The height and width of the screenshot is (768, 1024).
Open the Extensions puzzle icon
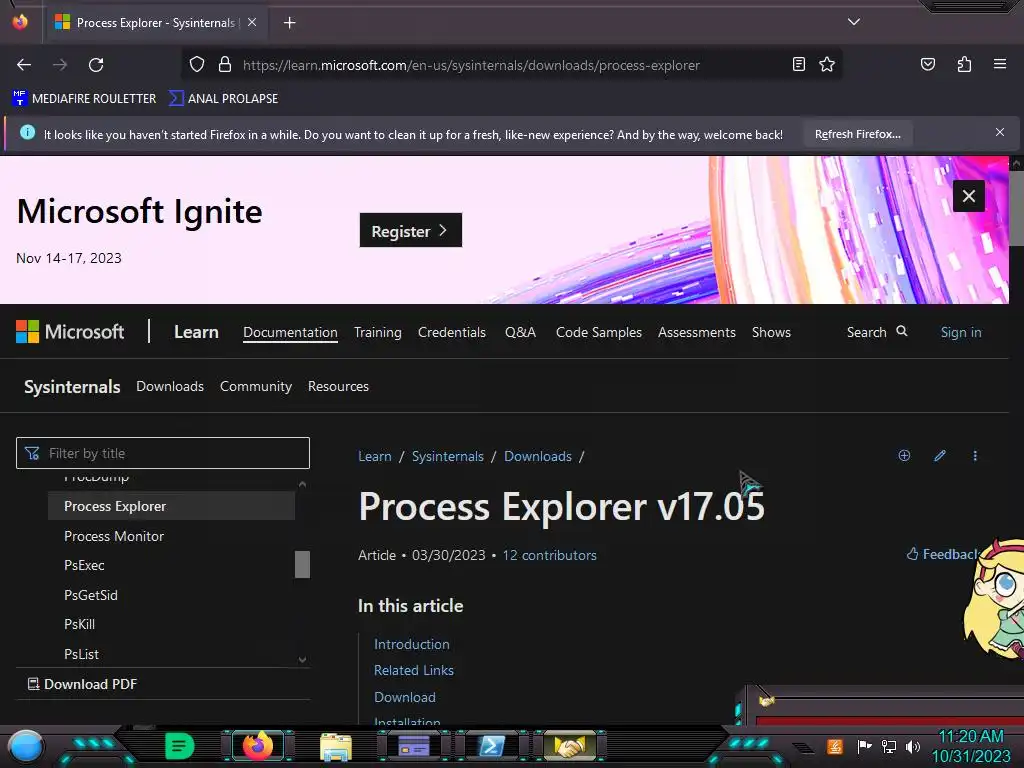pos(964,64)
